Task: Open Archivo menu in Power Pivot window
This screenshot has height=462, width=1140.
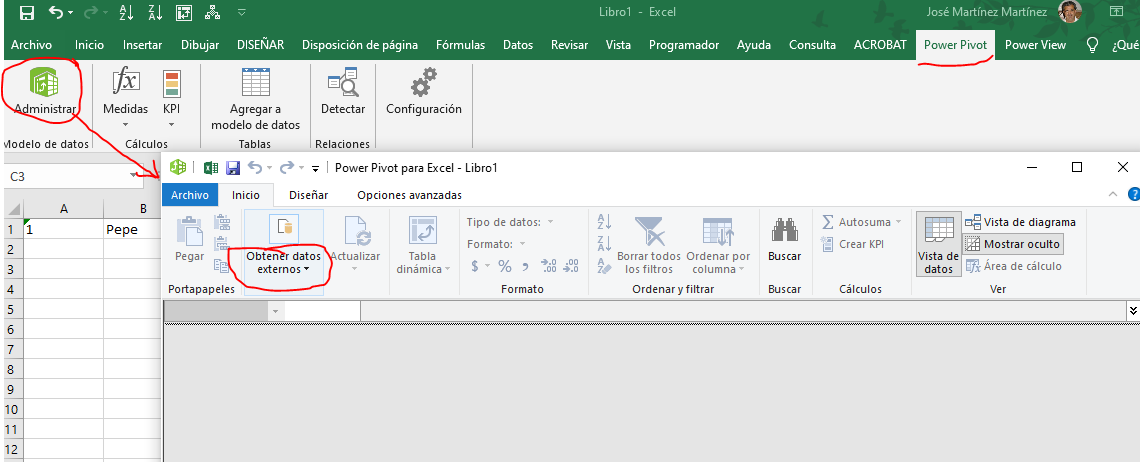Action: click(190, 195)
